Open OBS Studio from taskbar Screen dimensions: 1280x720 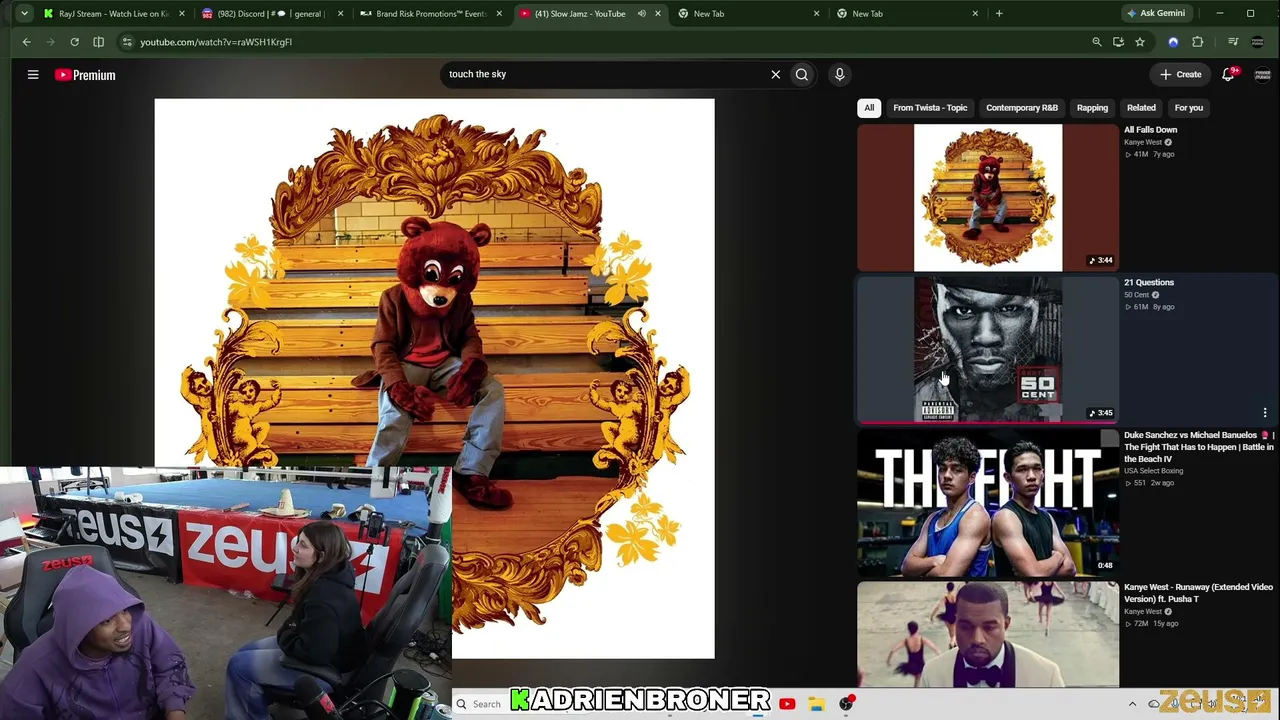coord(847,704)
